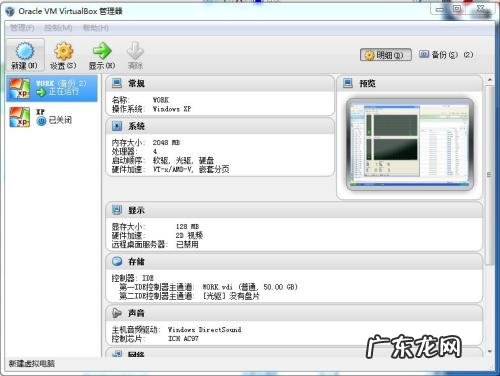Select the powered-off XP virtual machine icon

tap(19, 117)
